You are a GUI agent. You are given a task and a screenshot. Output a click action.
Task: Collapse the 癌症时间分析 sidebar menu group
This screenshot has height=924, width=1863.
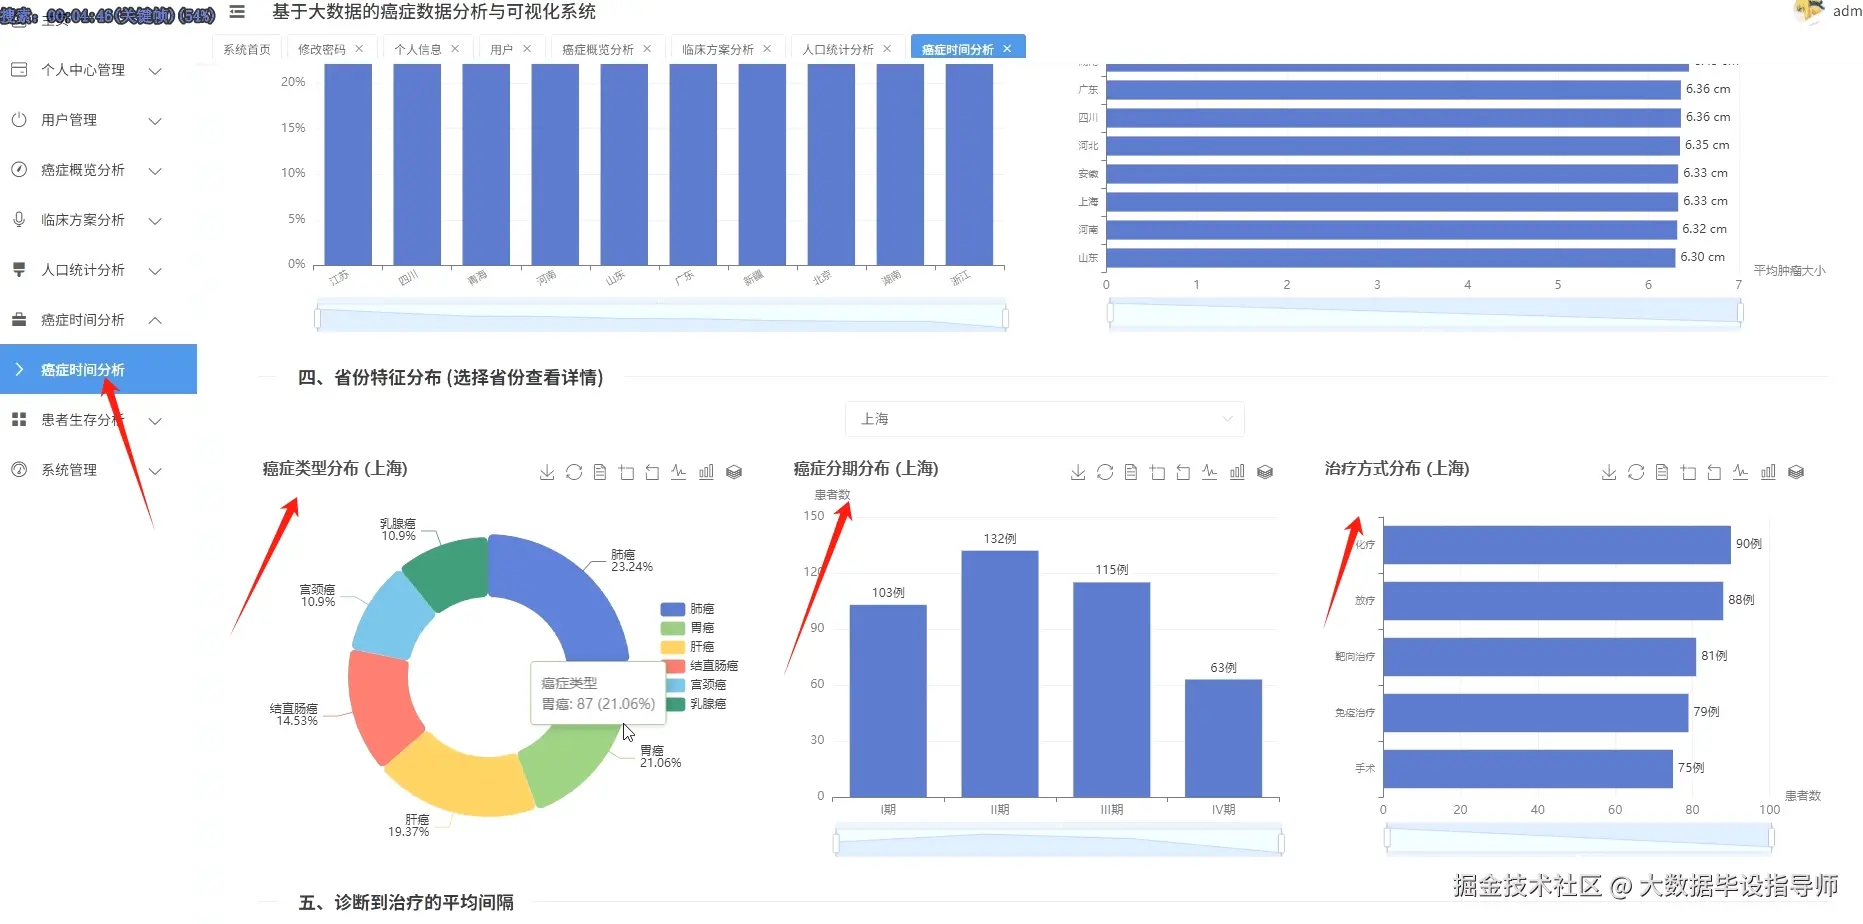[98, 320]
